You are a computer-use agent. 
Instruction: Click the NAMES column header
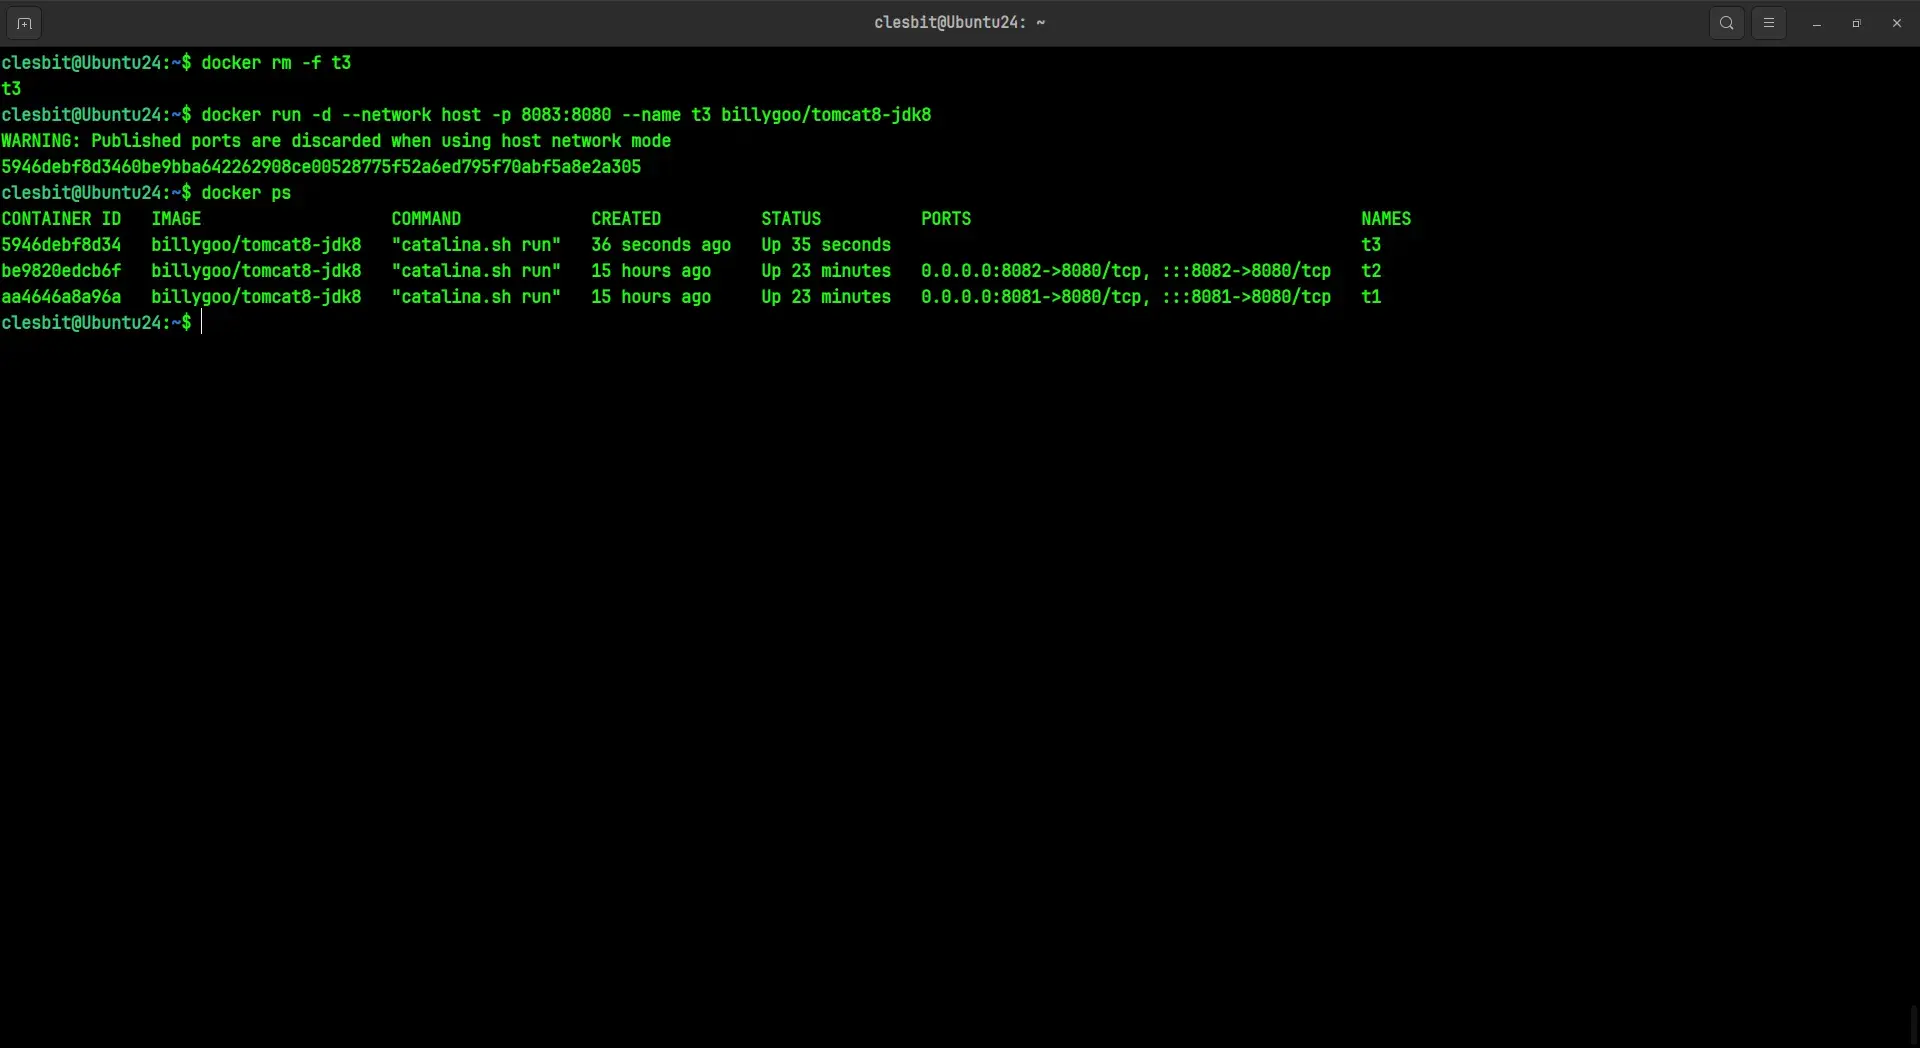click(1386, 219)
